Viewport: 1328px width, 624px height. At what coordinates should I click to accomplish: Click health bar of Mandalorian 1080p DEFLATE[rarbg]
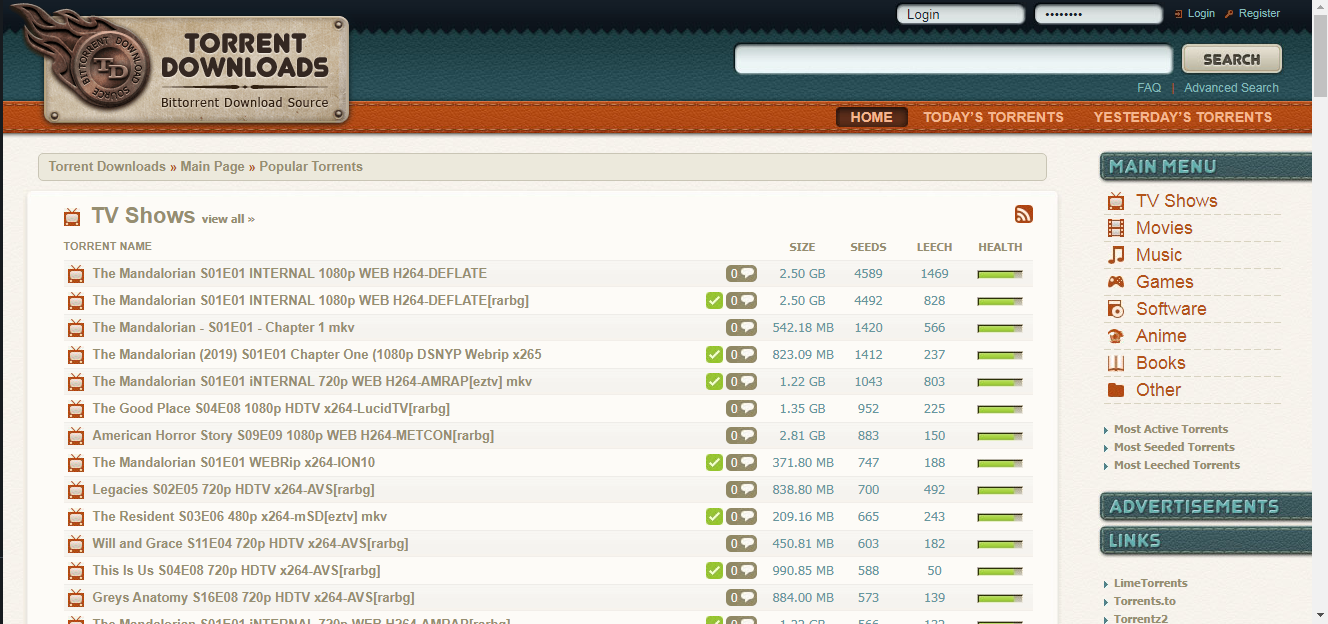(x=1000, y=301)
